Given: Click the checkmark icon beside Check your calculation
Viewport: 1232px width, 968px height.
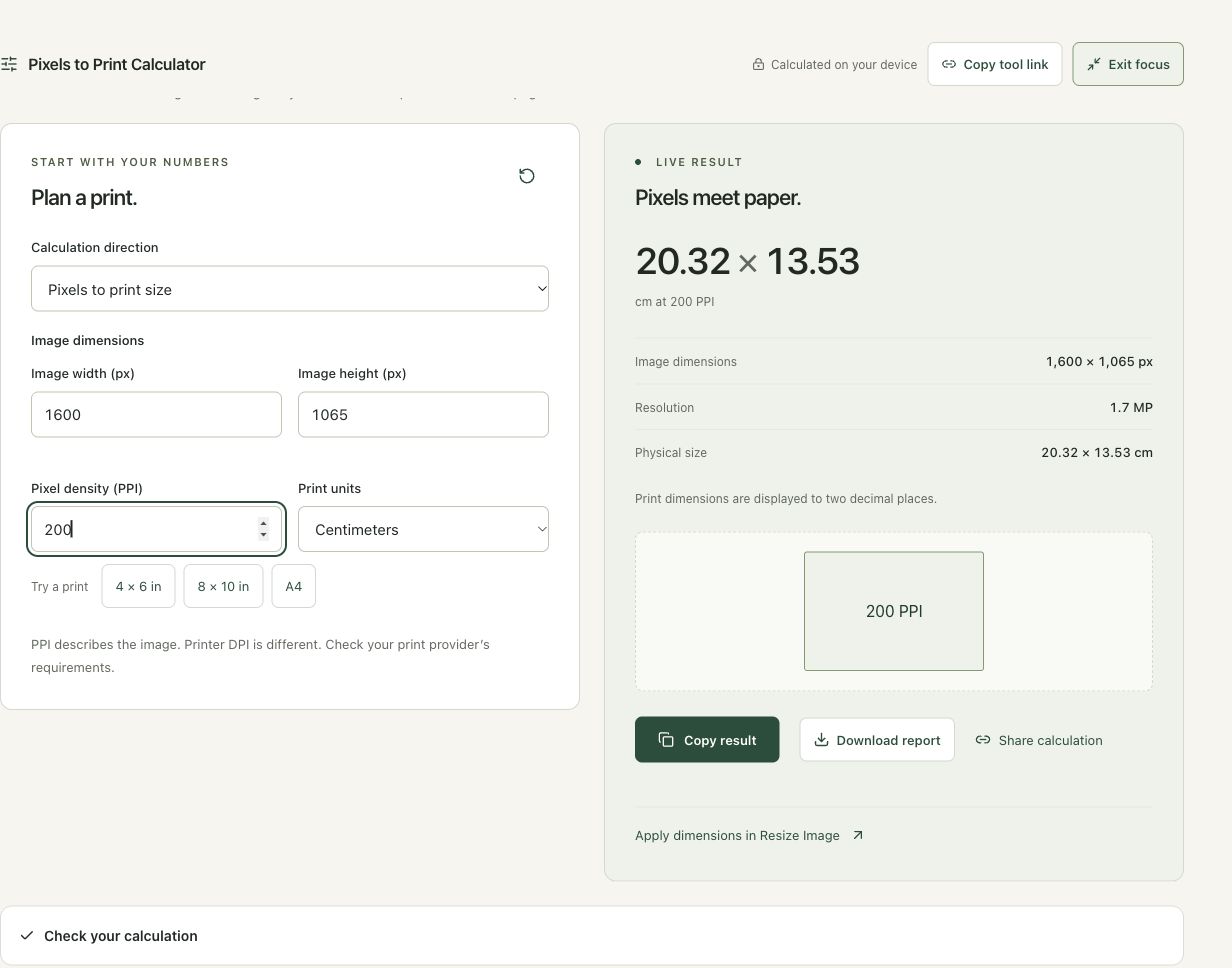Looking at the screenshot, I should [27, 936].
